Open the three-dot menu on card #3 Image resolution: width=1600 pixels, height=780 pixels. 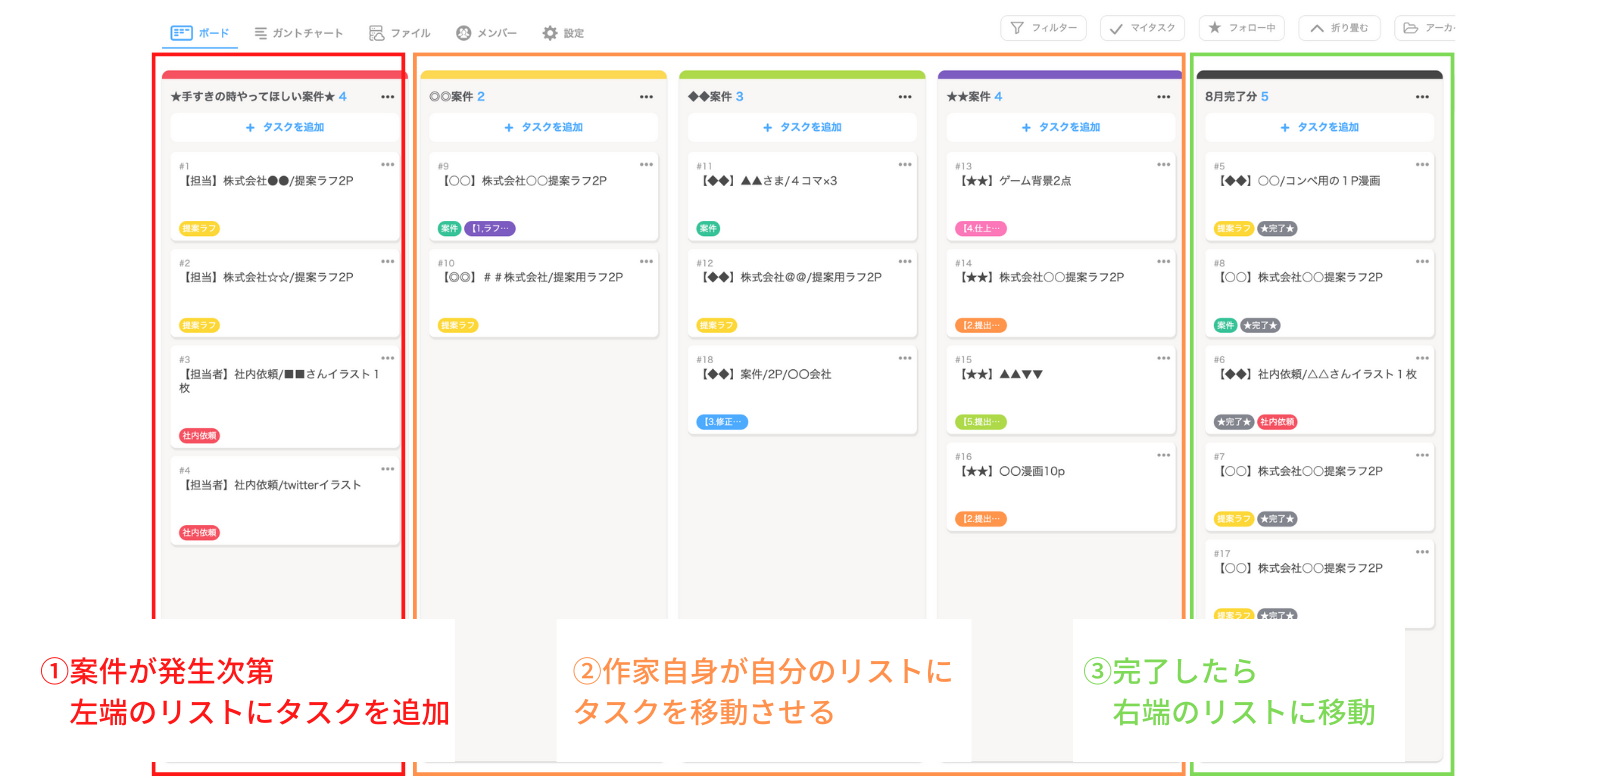point(388,358)
